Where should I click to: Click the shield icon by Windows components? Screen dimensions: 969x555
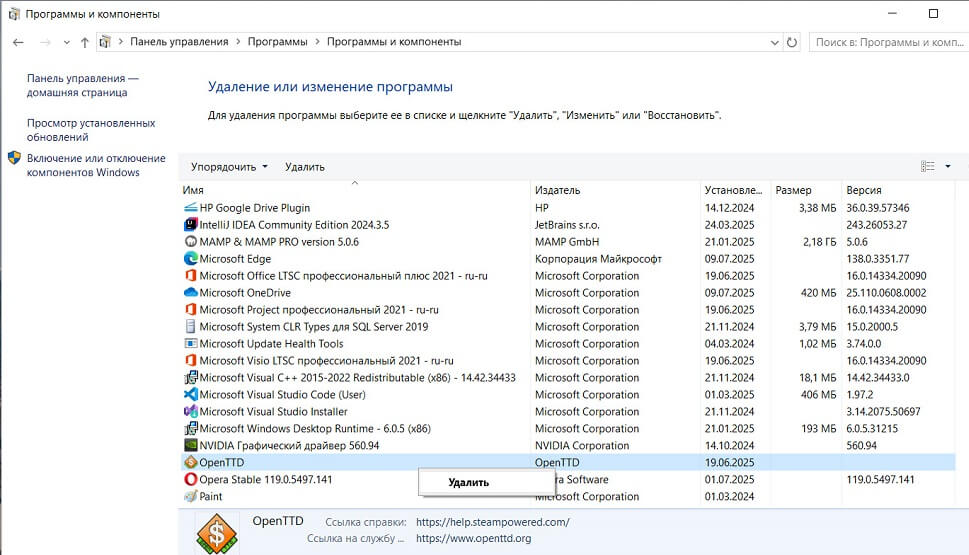click(14, 158)
